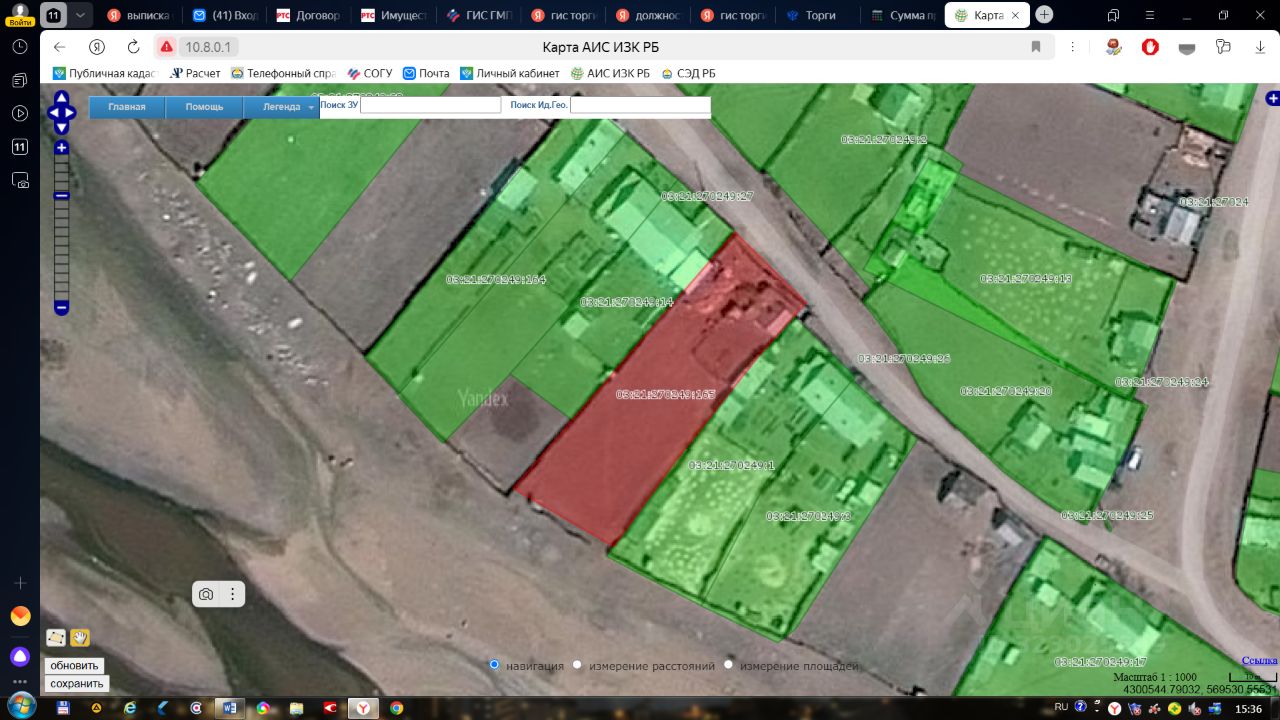Take a screenshot with the camera icon
This screenshot has width=1280, height=720.
206,594
